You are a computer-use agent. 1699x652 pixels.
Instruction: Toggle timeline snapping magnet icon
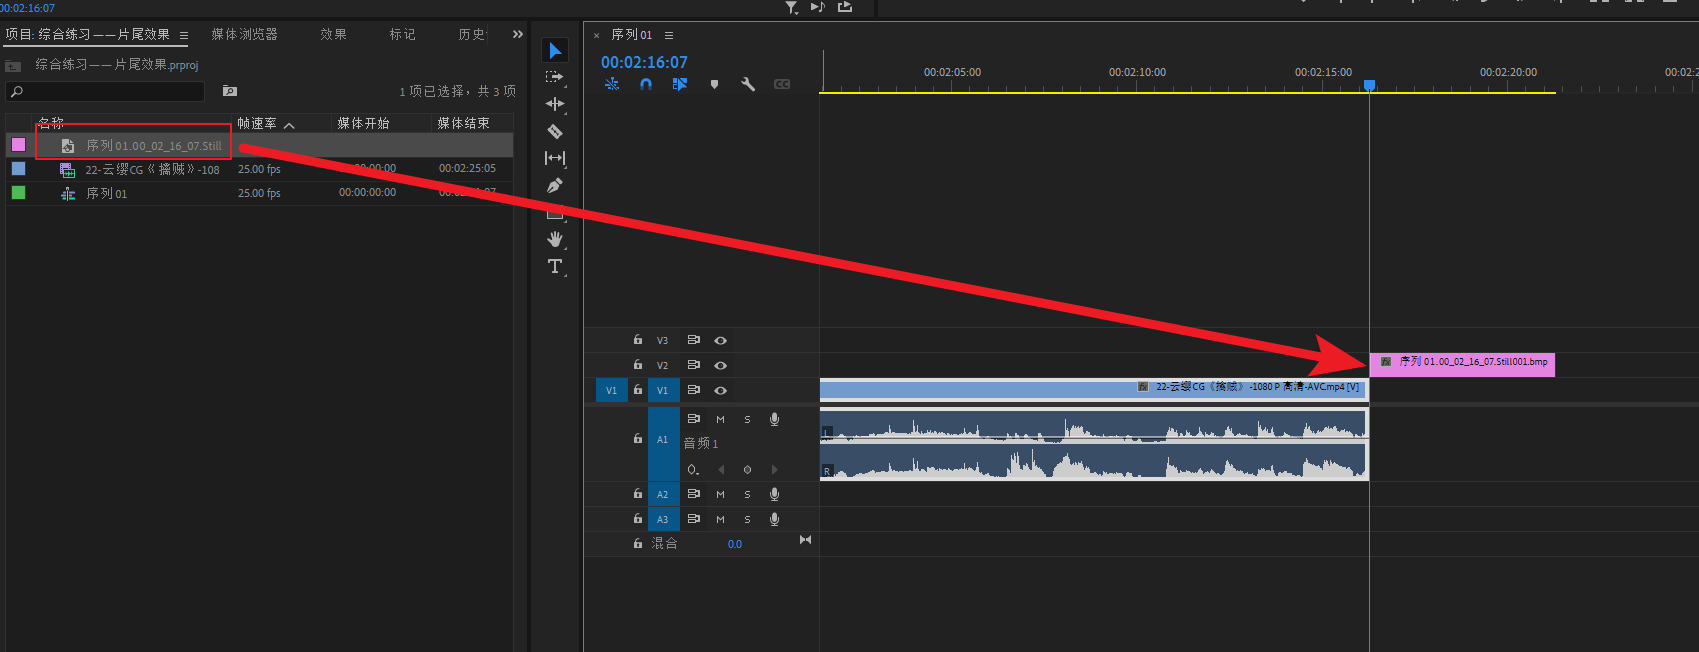coord(646,85)
